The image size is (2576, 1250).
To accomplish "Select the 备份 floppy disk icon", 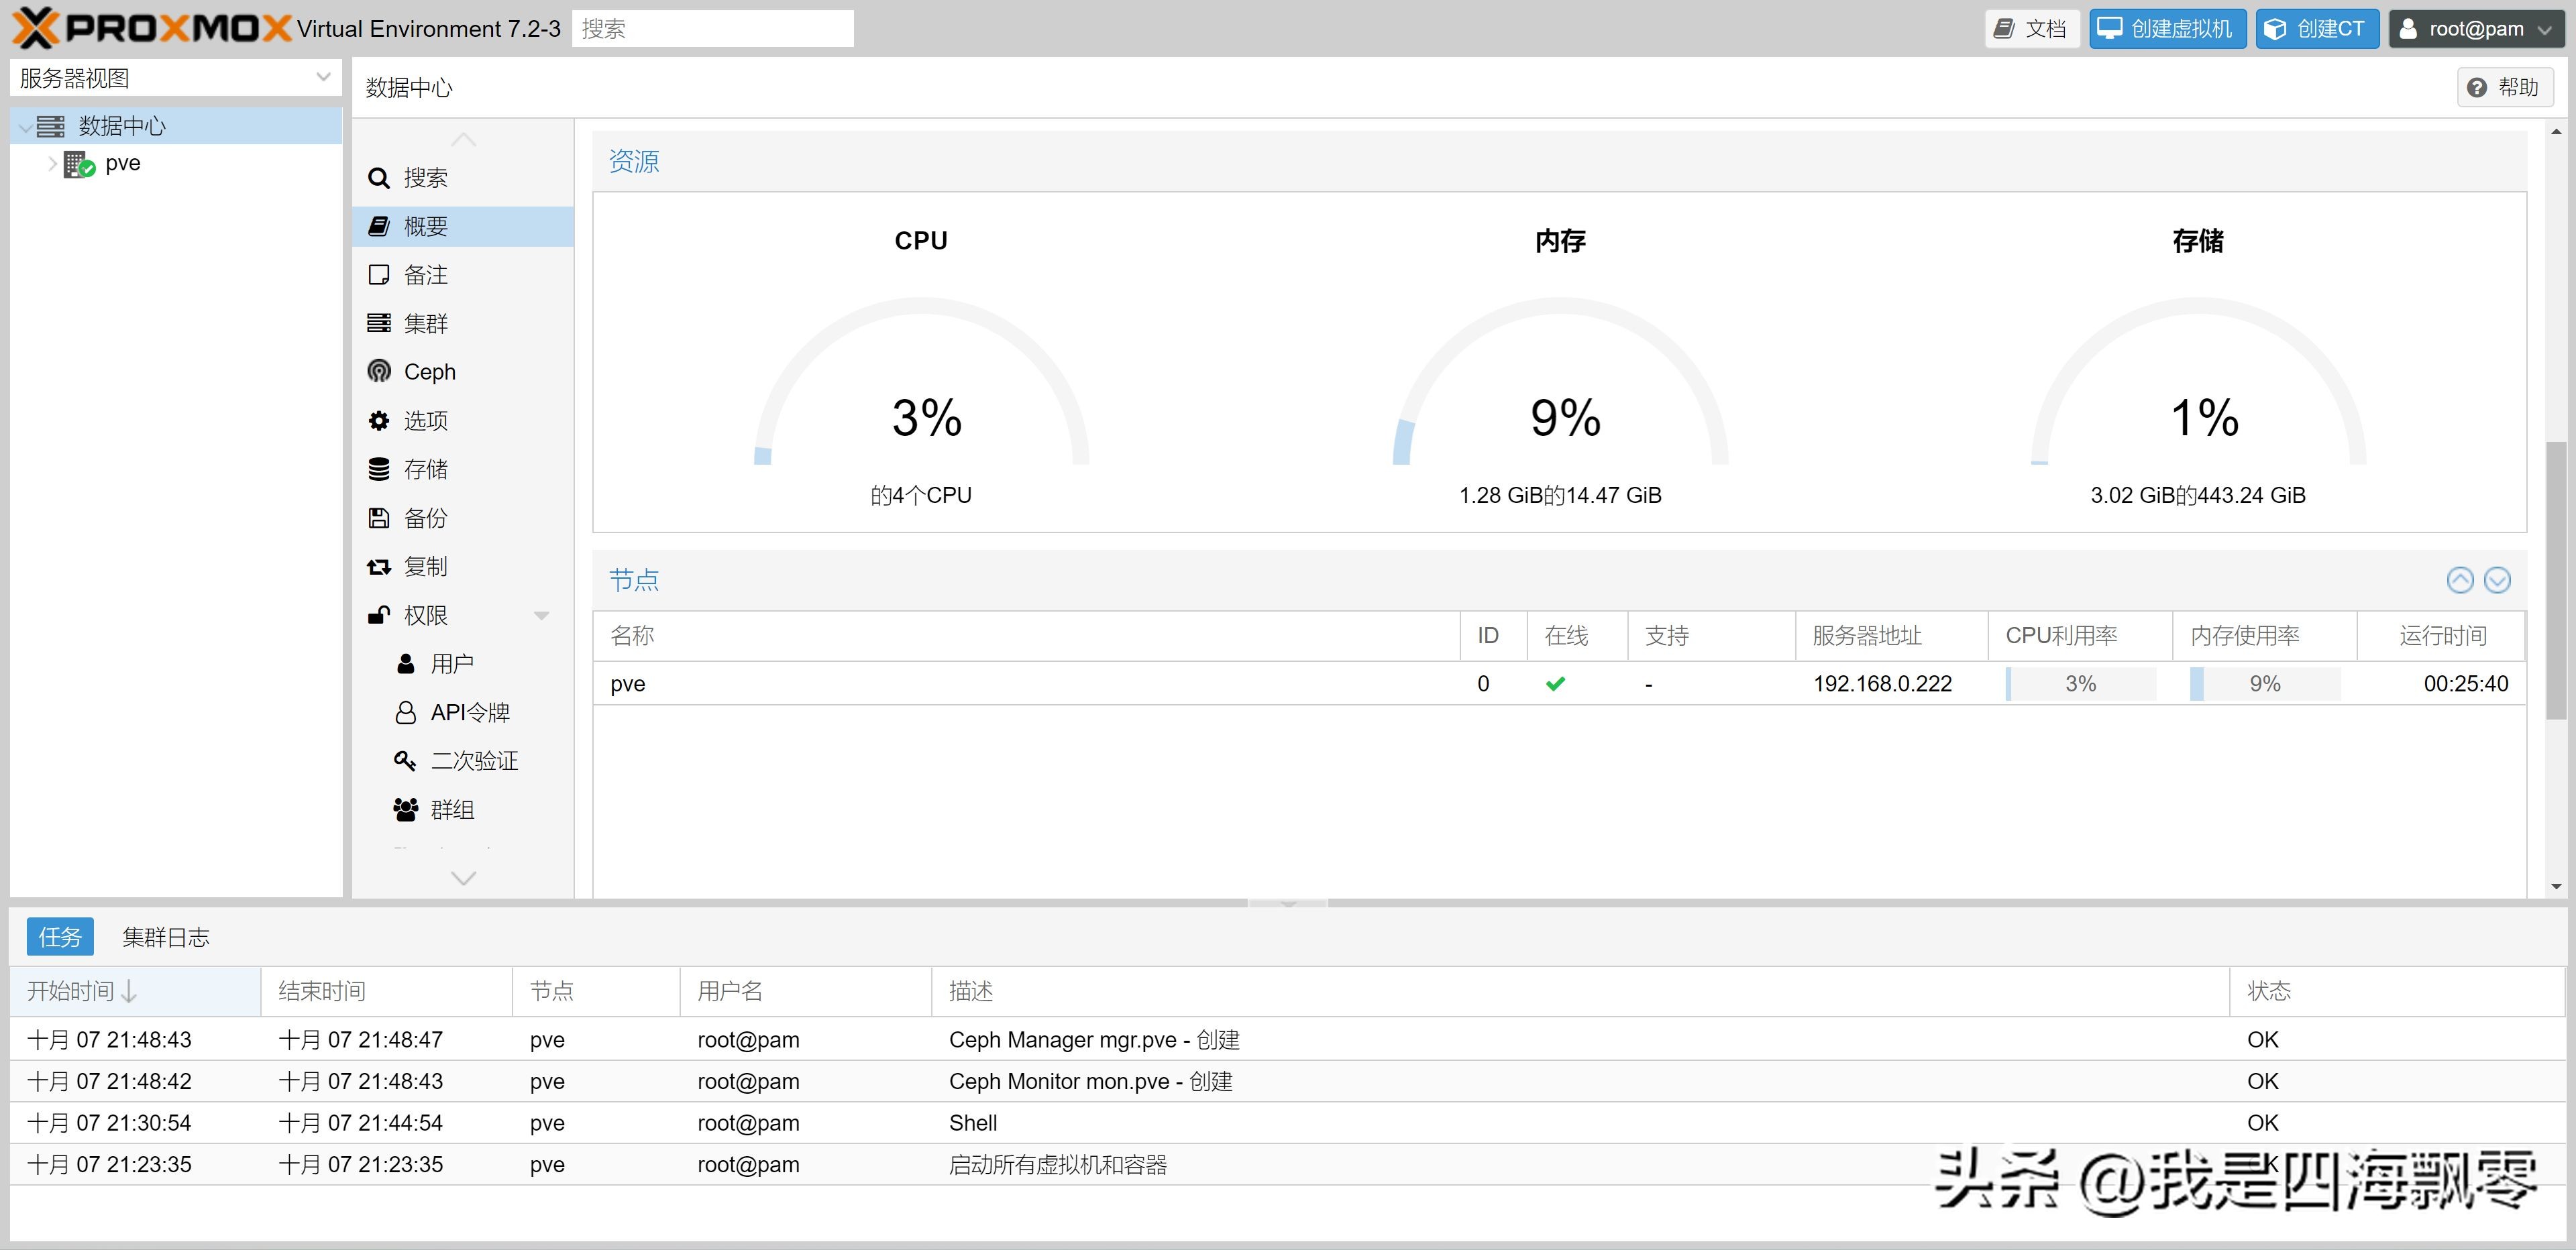I will coord(378,518).
